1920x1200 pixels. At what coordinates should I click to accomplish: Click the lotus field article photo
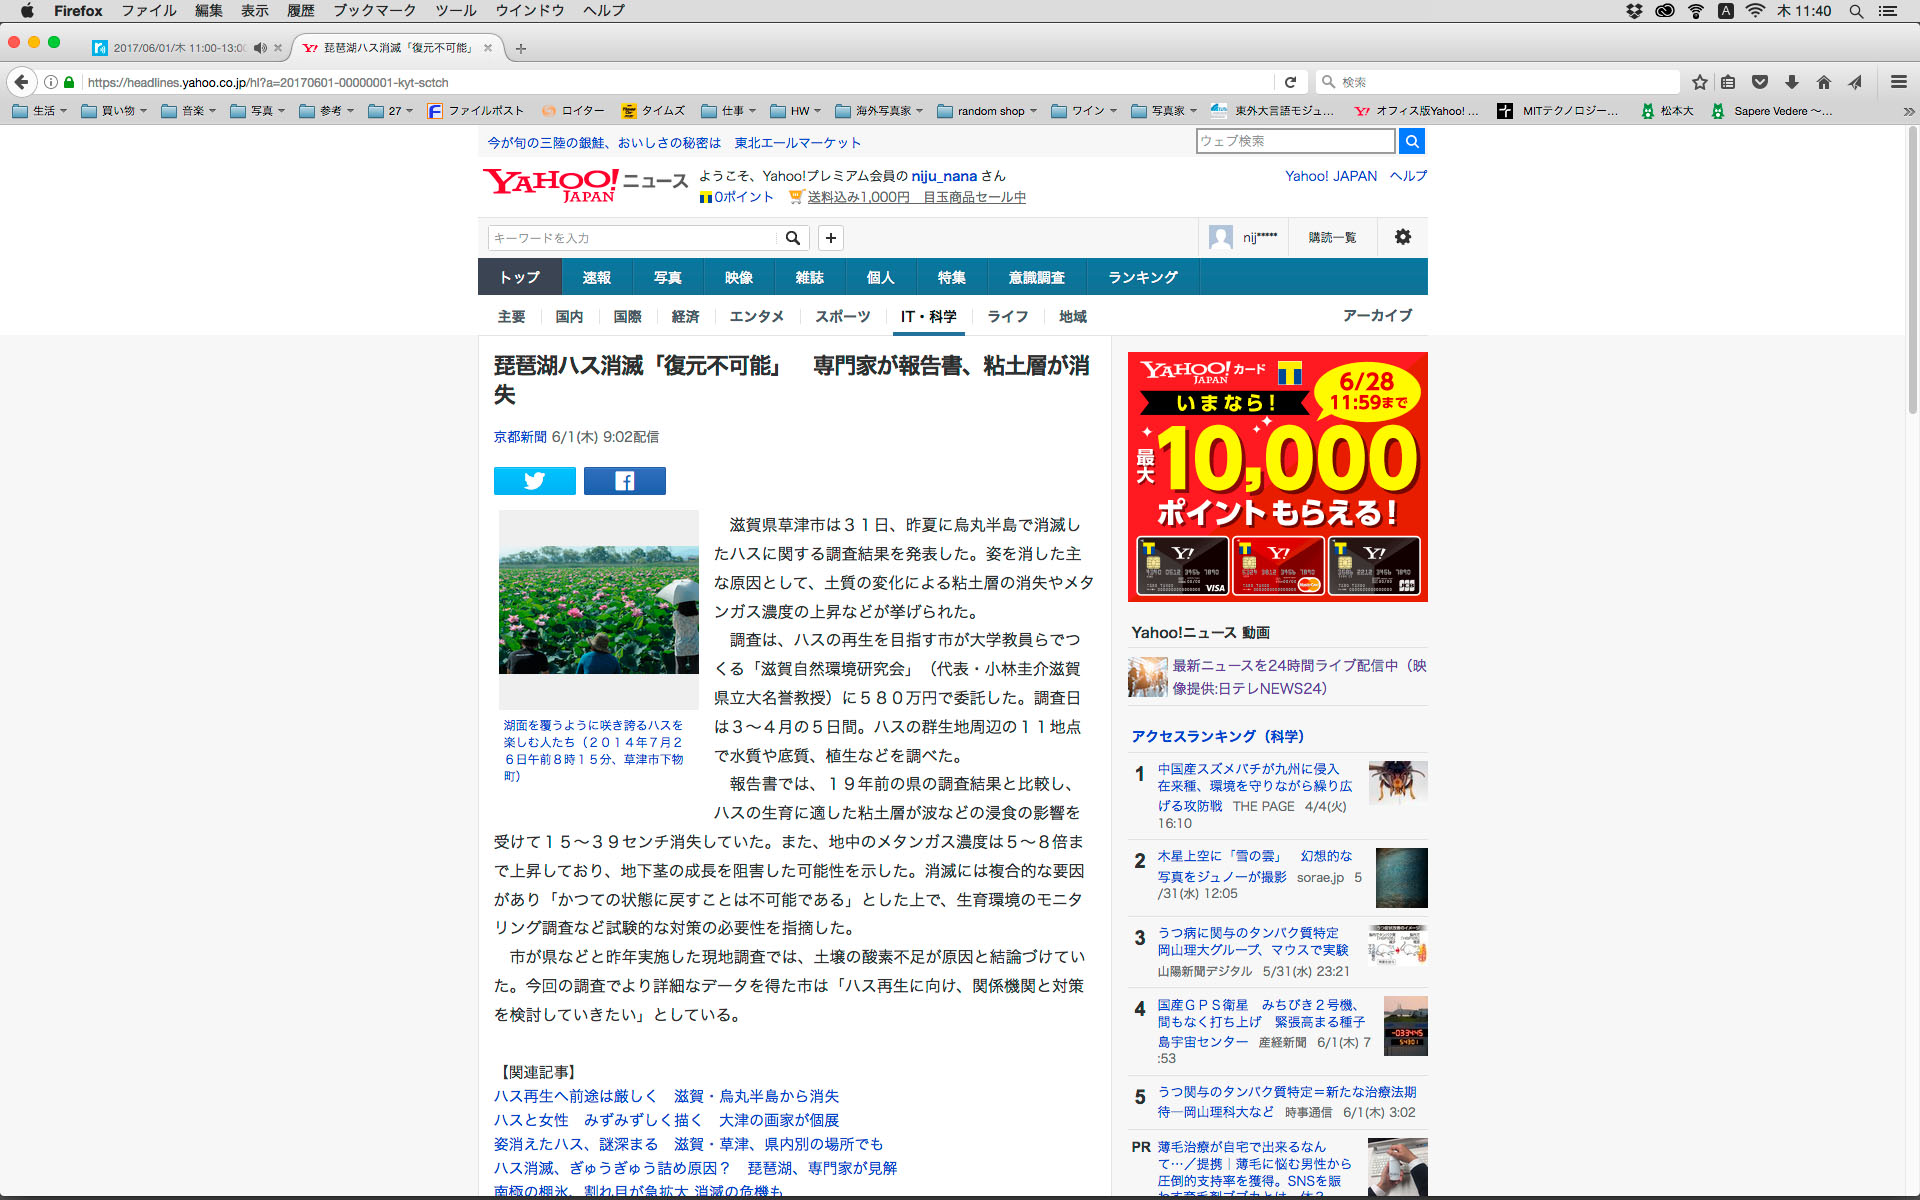pyautogui.click(x=598, y=609)
